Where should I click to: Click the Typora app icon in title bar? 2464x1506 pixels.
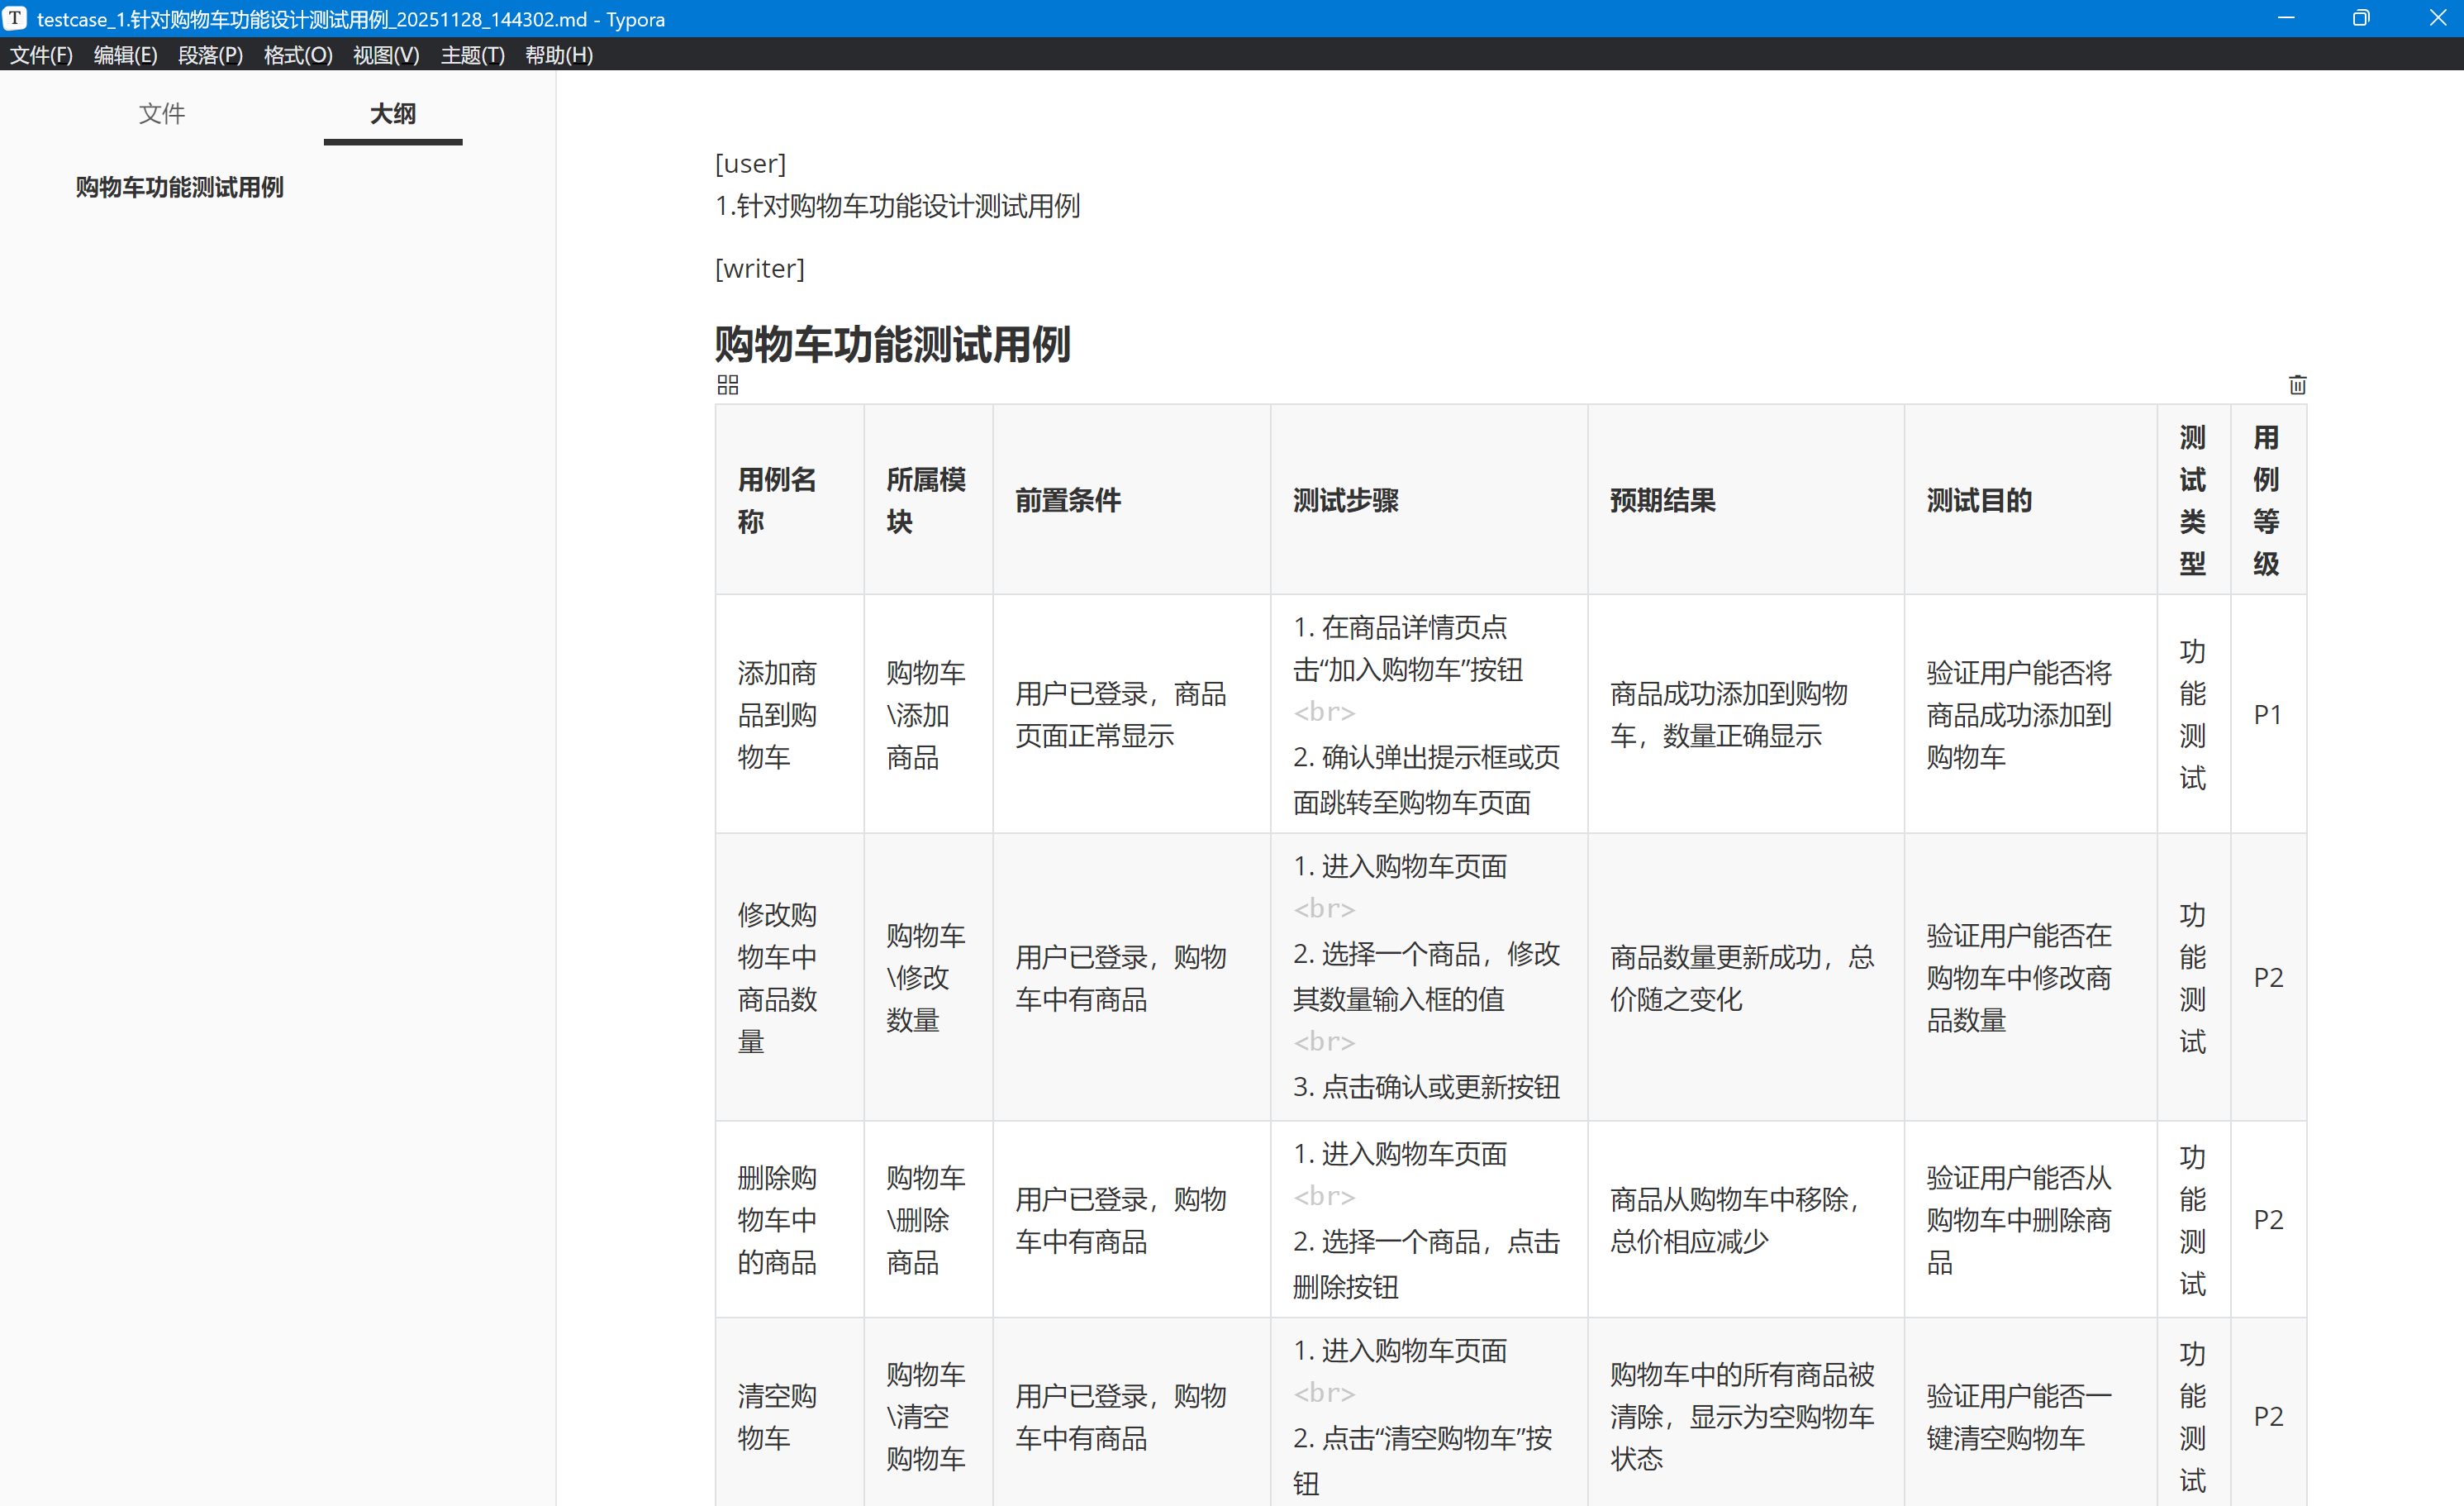point(15,18)
